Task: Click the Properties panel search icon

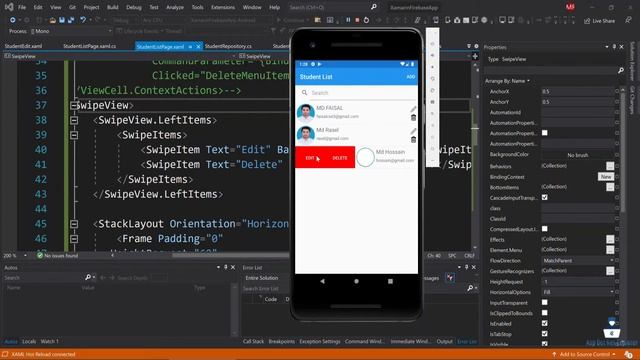Action: point(620,71)
